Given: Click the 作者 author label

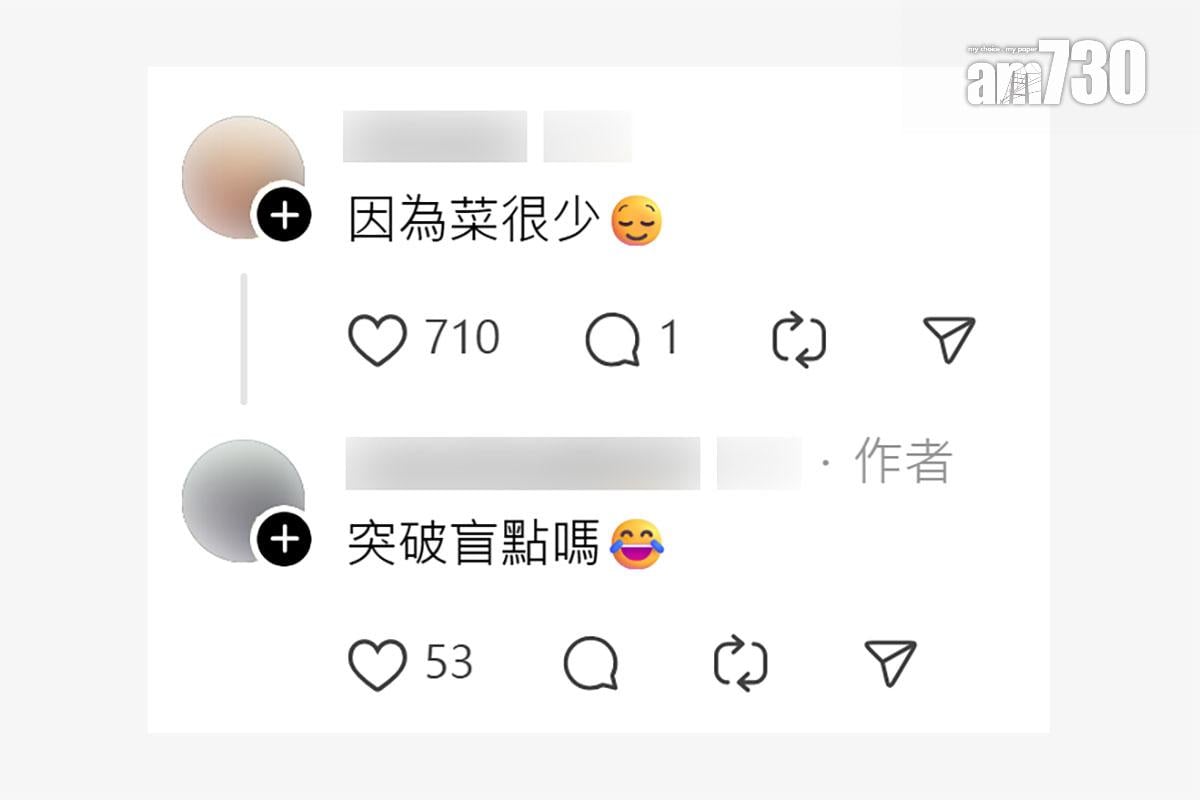Looking at the screenshot, I should pos(903,462).
